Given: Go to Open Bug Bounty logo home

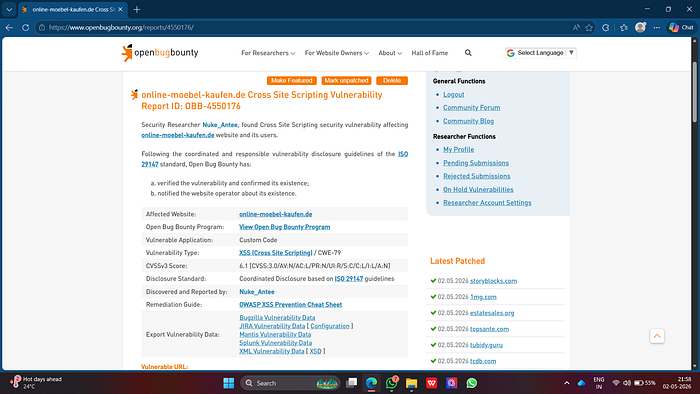Looking at the screenshot, I should tap(160, 53).
